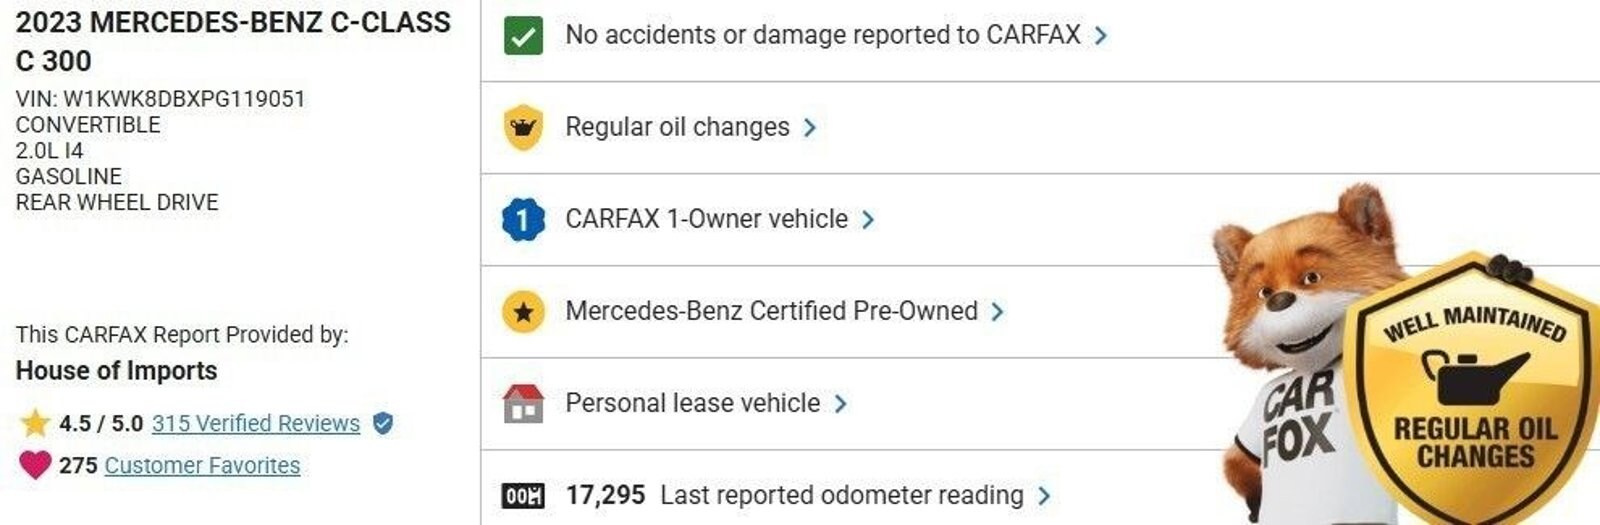Screen dimensions: 1600x525
Task: Click the Certified Pre-Owned star icon
Action: point(523,312)
